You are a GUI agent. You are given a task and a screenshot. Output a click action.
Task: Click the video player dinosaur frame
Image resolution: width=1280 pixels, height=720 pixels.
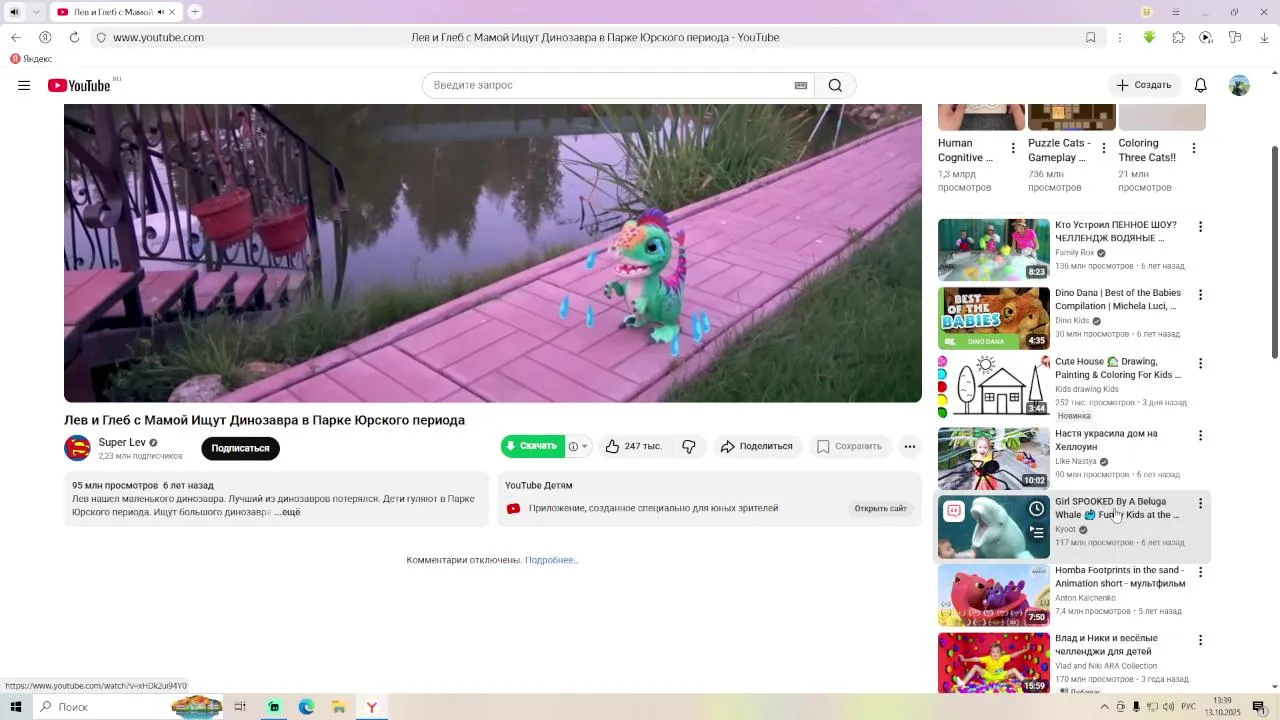(493, 253)
